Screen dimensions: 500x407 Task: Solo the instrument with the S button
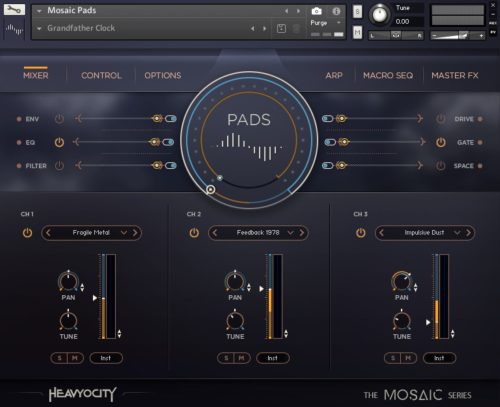[x=357, y=12]
